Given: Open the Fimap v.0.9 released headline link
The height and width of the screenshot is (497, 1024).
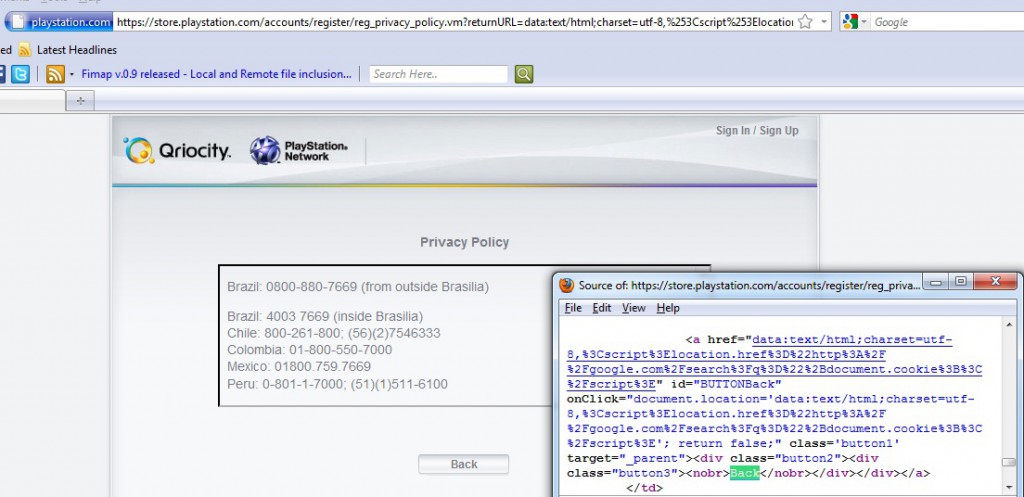Looking at the screenshot, I should pyautogui.click(x=216, y=74).
